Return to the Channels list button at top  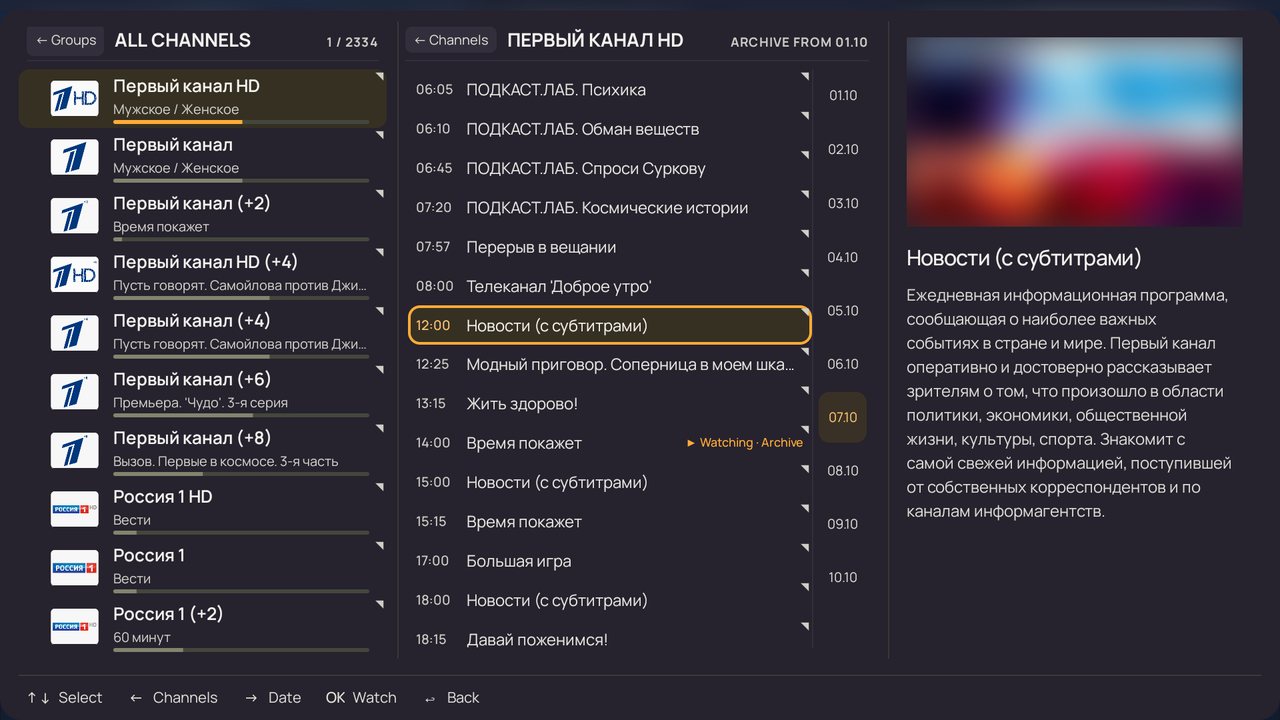coord(451,40)
